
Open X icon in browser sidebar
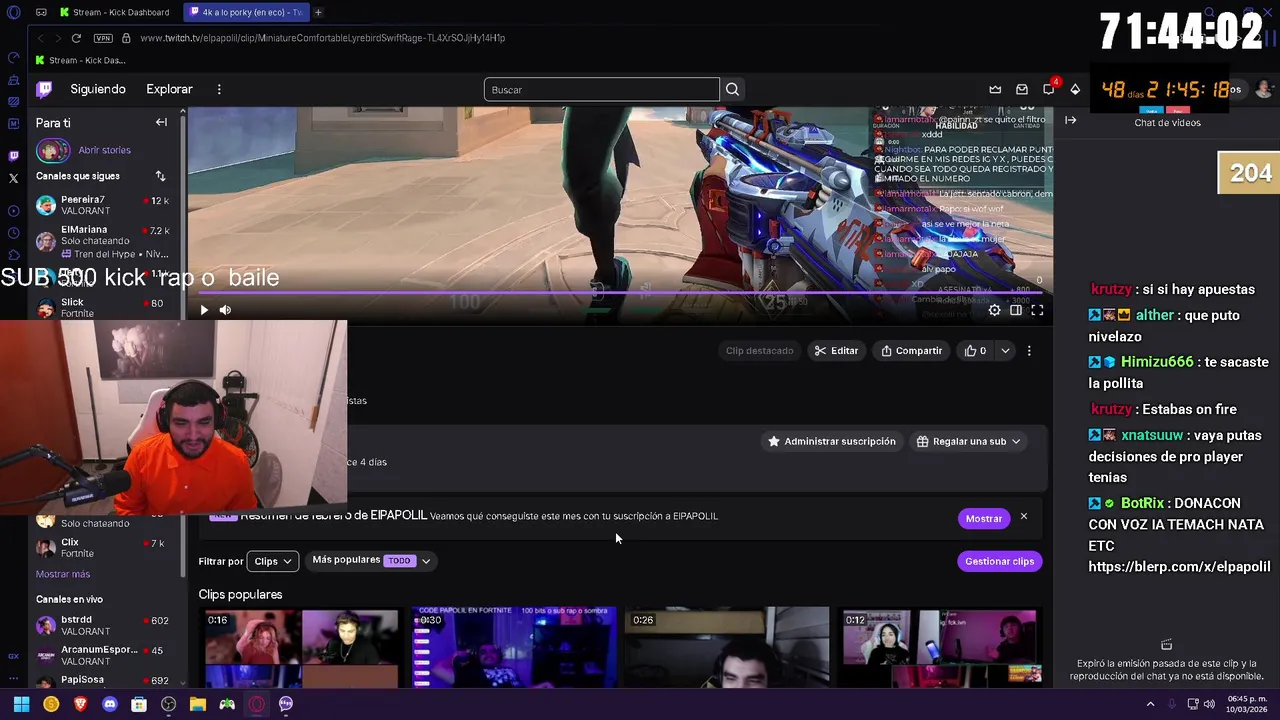click(x=13, y=178)
